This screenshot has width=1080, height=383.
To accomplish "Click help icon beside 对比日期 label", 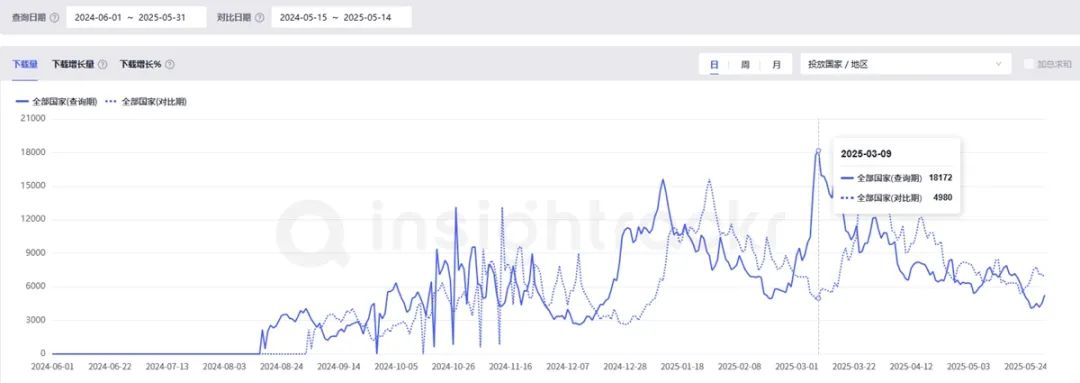I will [260, 18].
